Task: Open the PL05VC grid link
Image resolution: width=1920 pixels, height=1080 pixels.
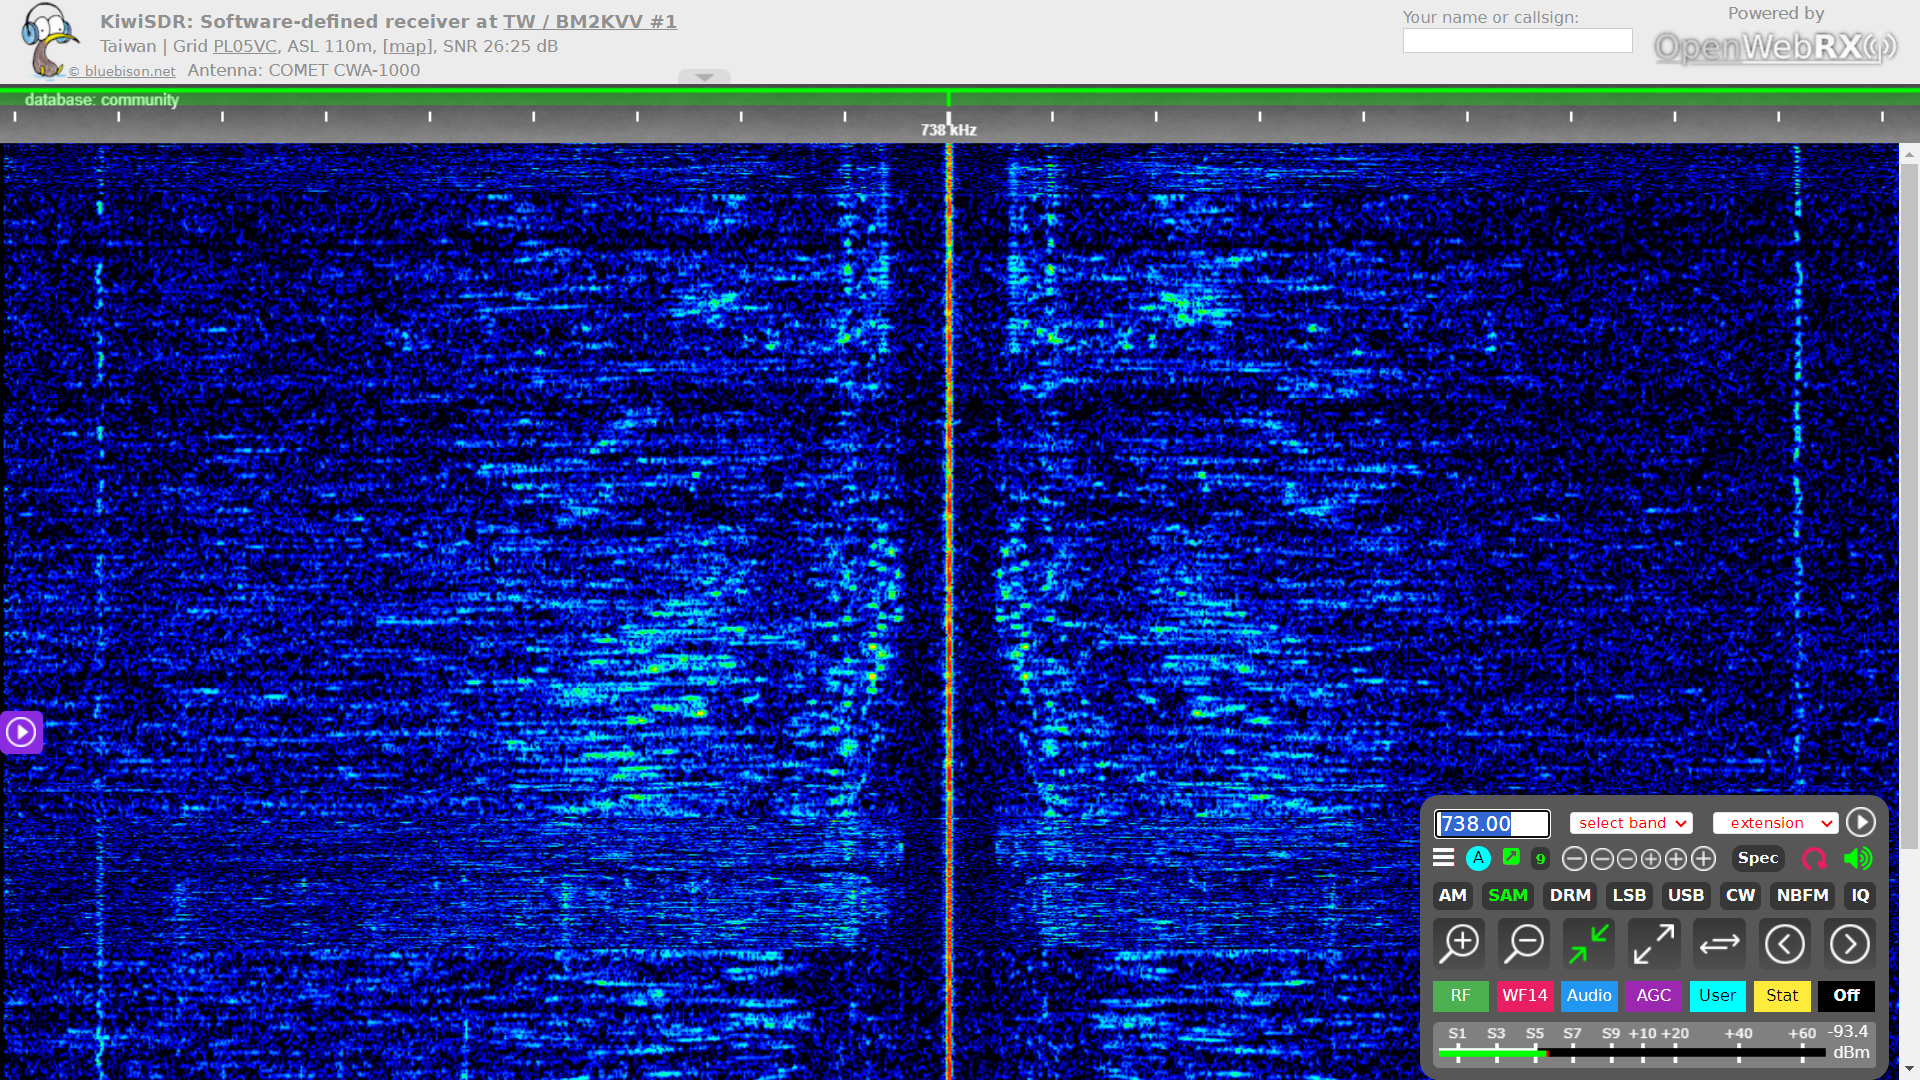Action: tap(244, 46)
